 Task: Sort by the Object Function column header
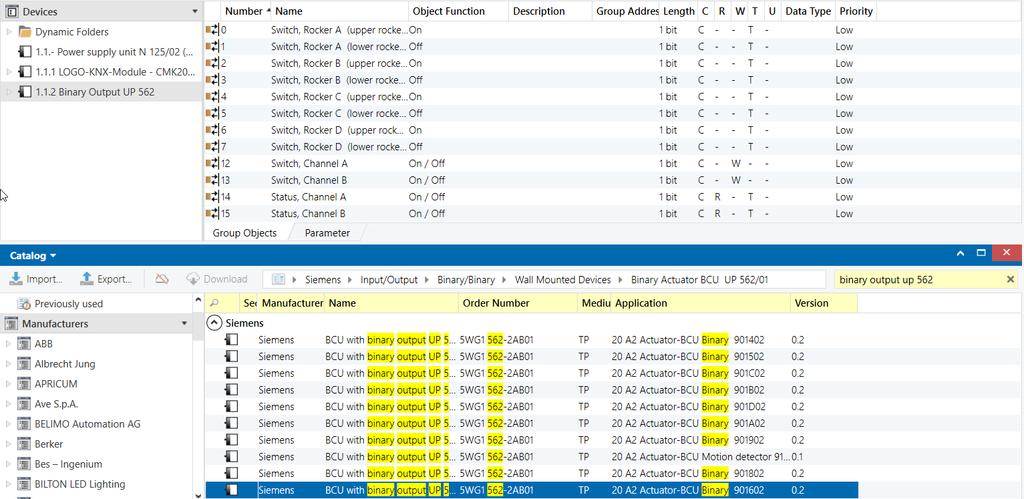point(458,11)
